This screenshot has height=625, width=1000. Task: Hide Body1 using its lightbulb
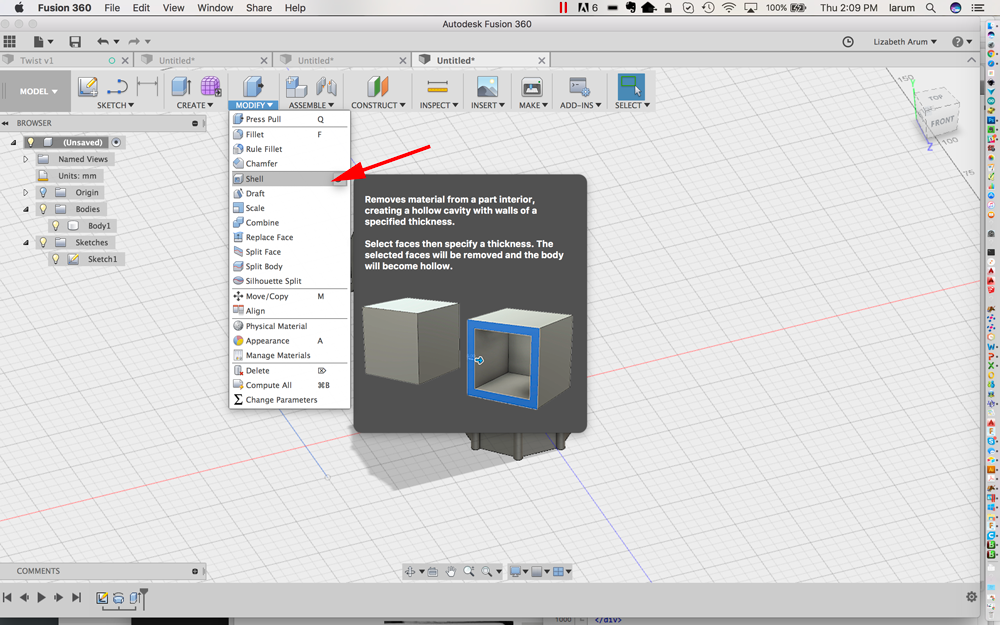click(x=56, y=225)
